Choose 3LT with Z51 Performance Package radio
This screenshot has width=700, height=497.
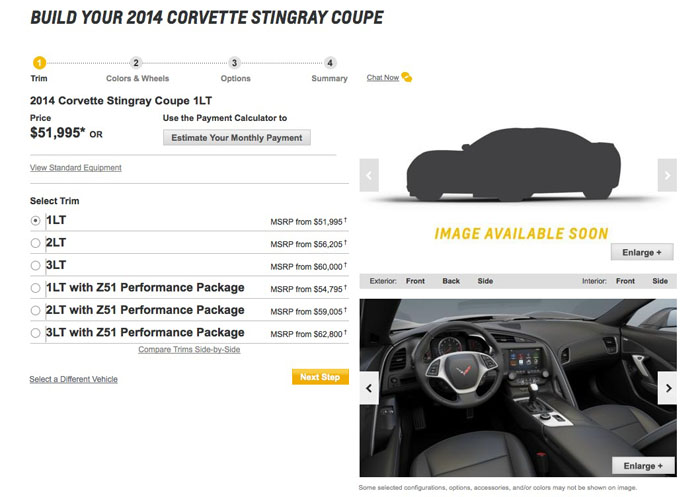(36, 333)
